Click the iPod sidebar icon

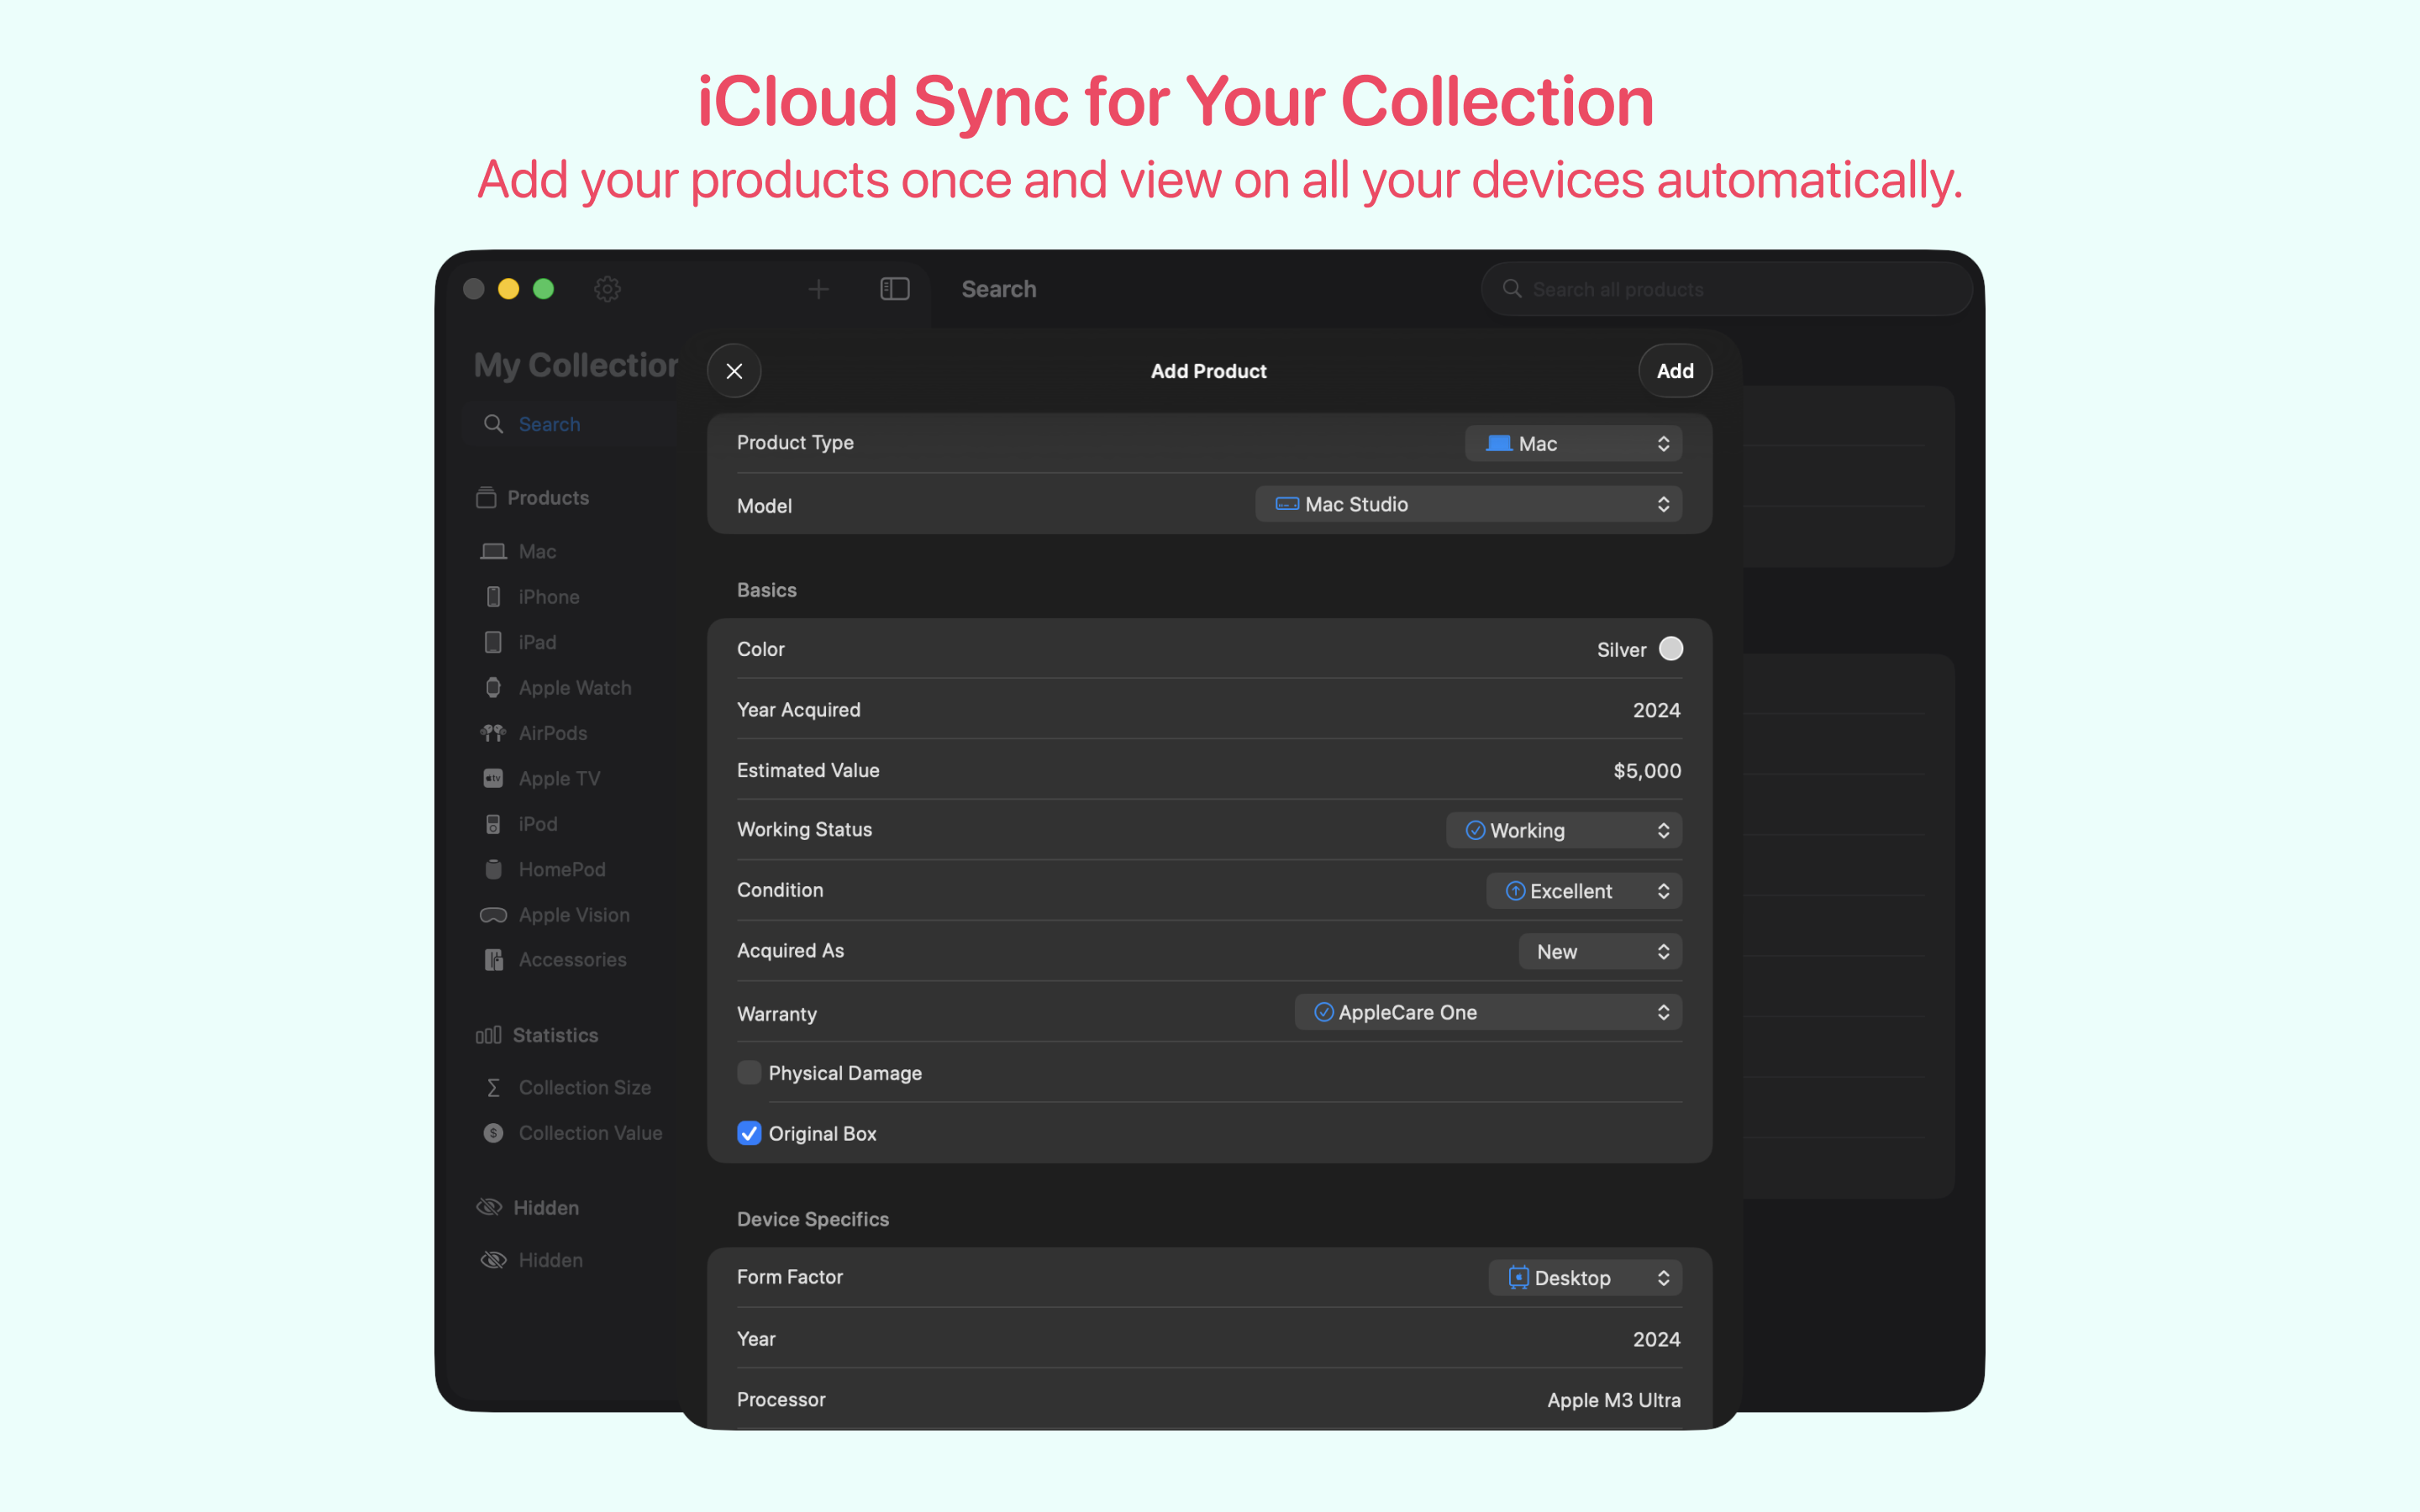pos(493,824)
